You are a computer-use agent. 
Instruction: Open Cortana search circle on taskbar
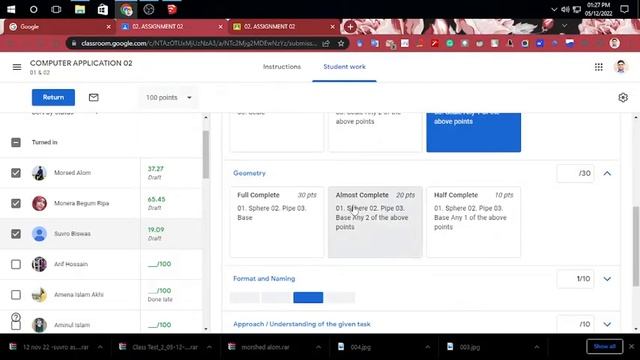[33, 9]
